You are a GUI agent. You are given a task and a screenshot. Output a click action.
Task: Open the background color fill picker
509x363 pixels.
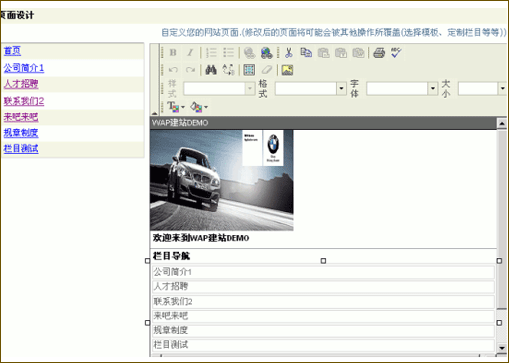199,107
